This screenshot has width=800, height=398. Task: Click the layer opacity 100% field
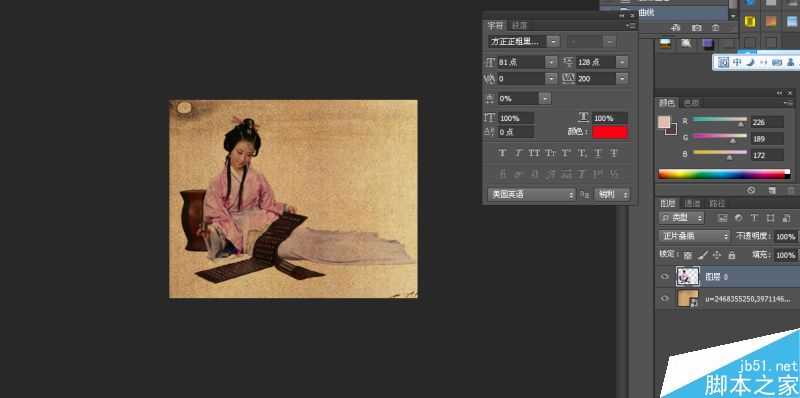786,236
